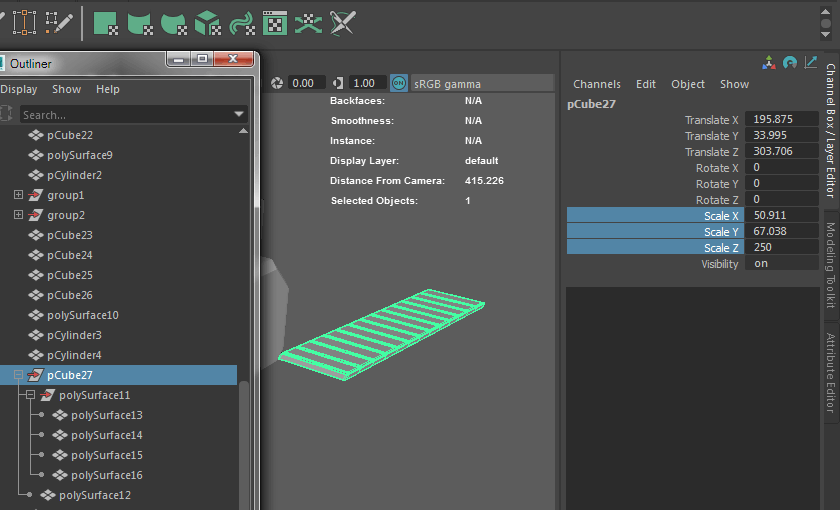Select the Visibility channel label
The height and width of the screenshot is (510, 840).
click(719, 264)
